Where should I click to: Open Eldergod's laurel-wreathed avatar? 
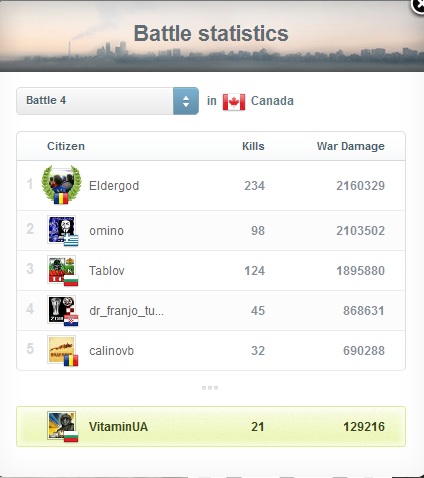[61, 184]
